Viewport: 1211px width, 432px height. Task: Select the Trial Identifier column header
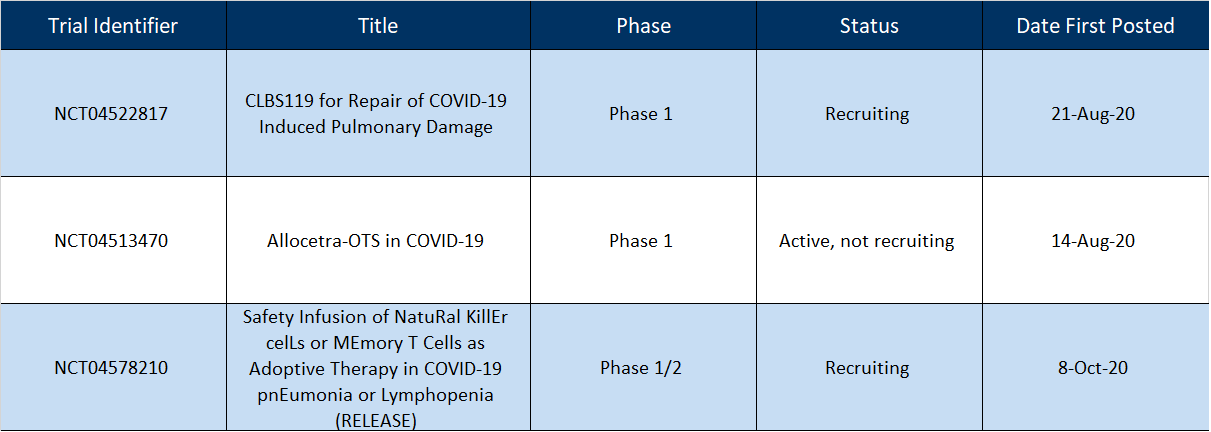click(113, 26)
